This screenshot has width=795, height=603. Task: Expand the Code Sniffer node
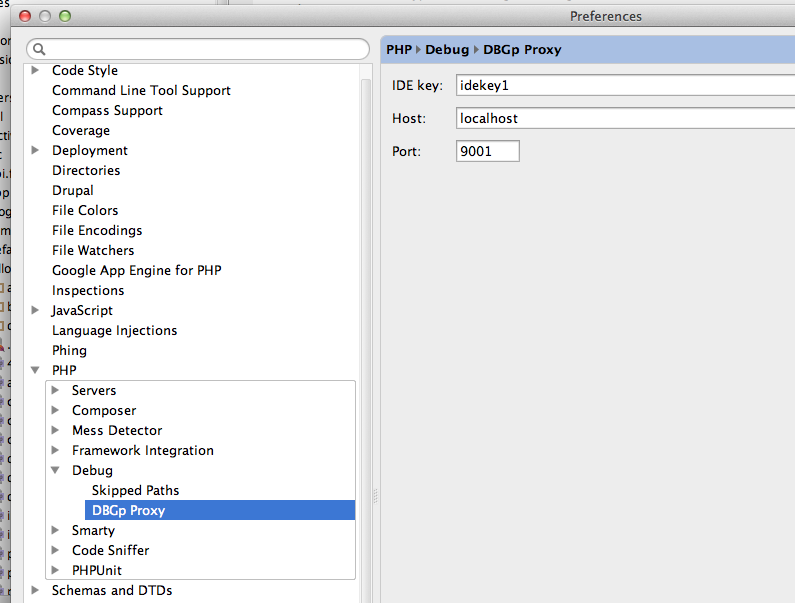[x=55, y=550]
